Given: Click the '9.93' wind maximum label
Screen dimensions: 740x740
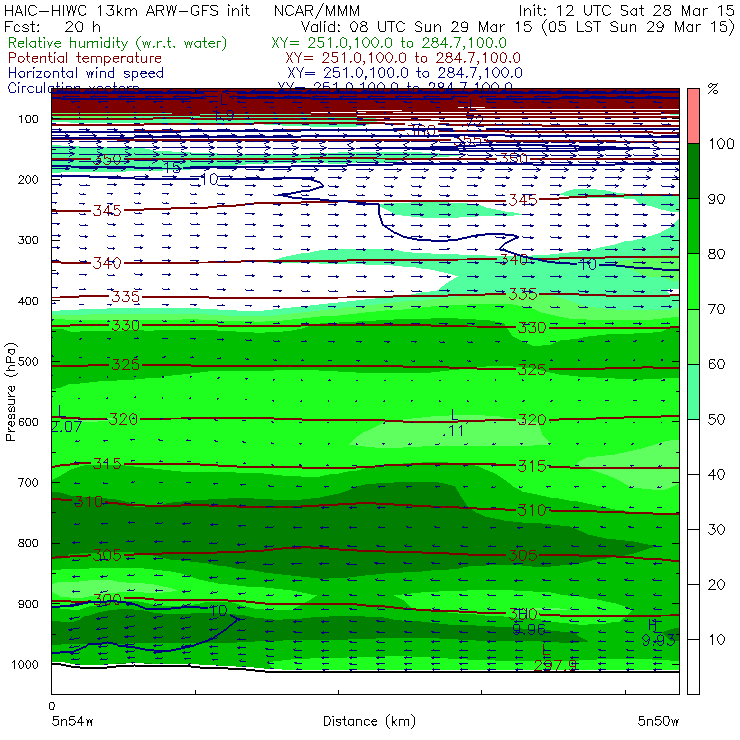Looking at the screenshot, I should pyautogui.click(x=658, y=640).
